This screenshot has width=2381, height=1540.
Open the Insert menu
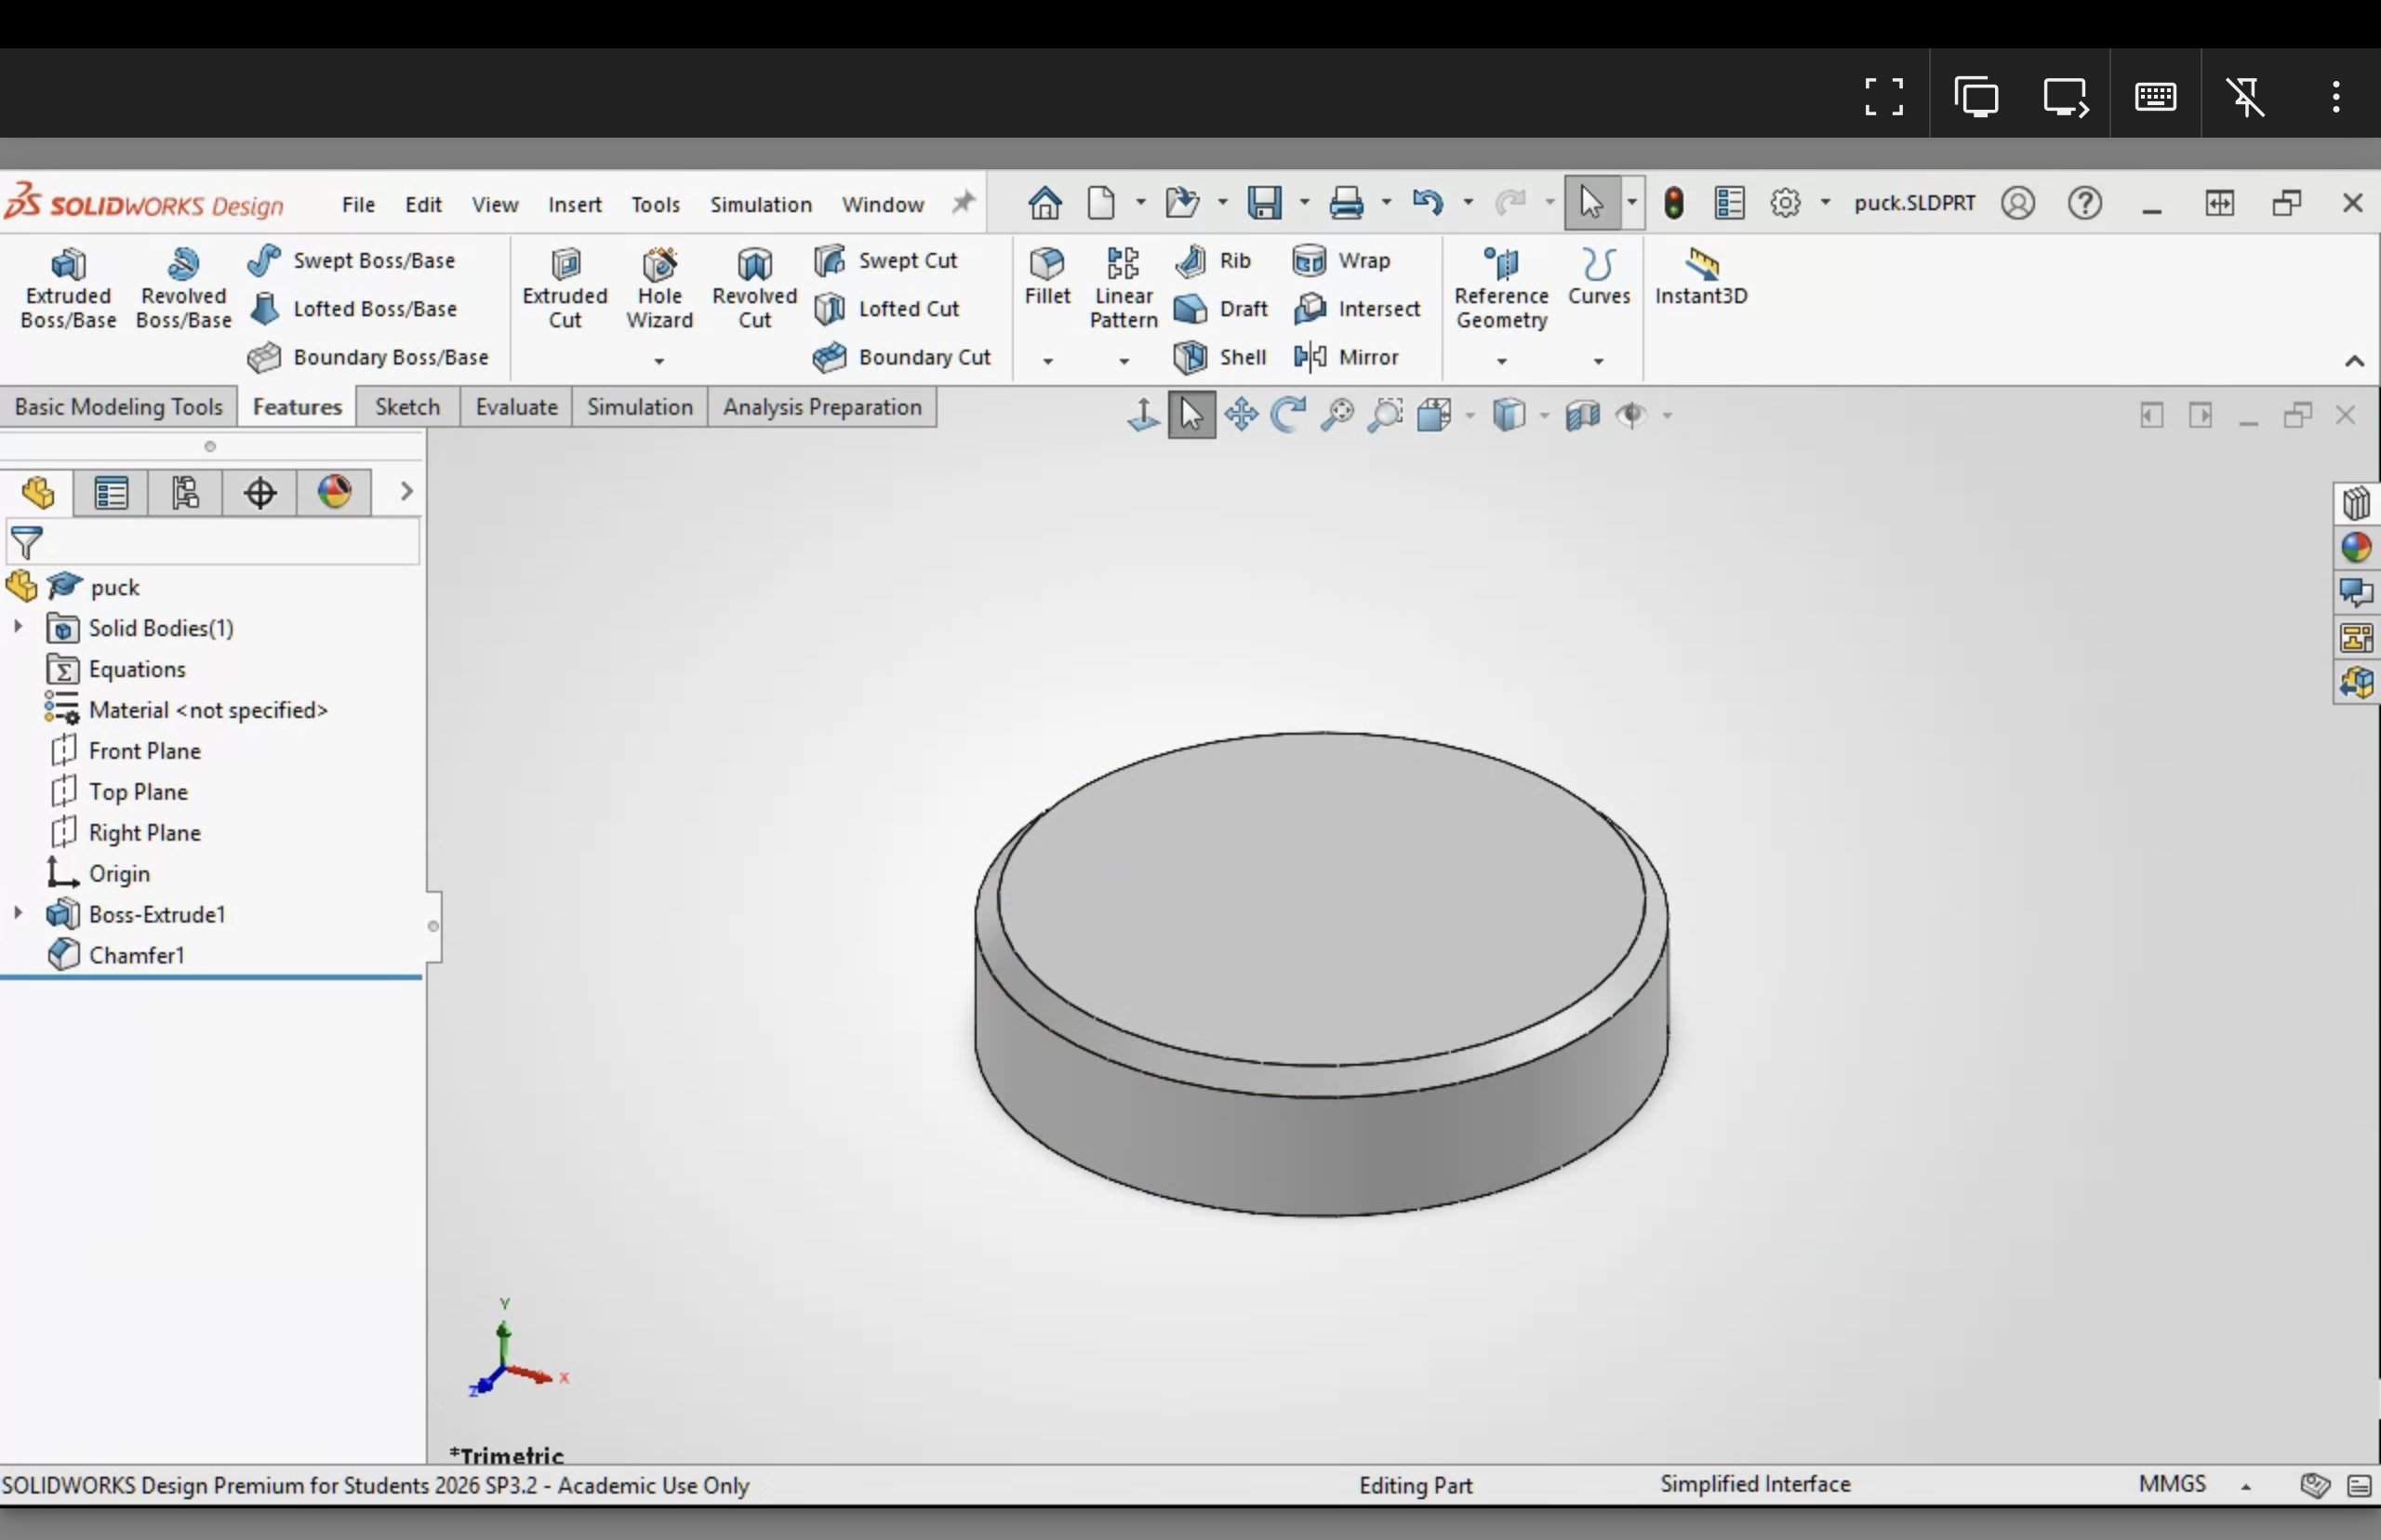[x=574, y=204]
